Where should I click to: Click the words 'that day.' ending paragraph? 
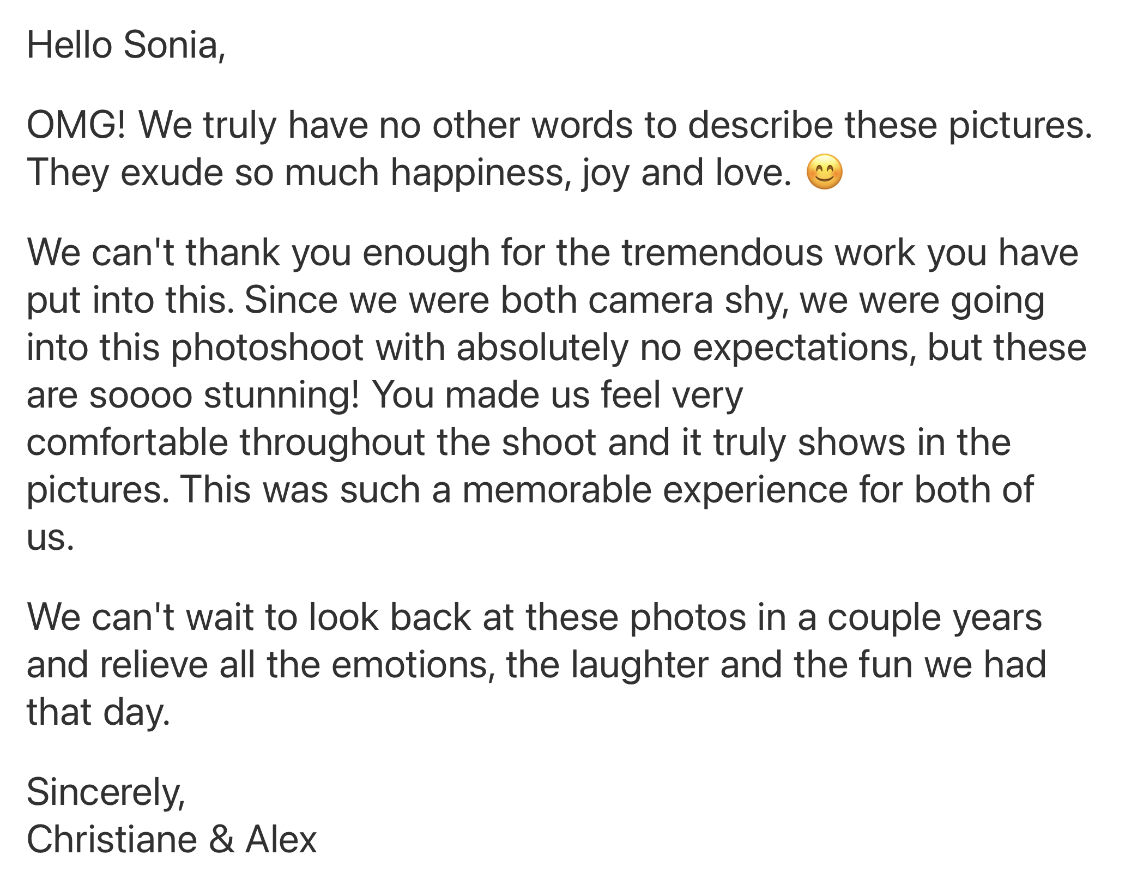pyautogui.click(x=98, y=712)
